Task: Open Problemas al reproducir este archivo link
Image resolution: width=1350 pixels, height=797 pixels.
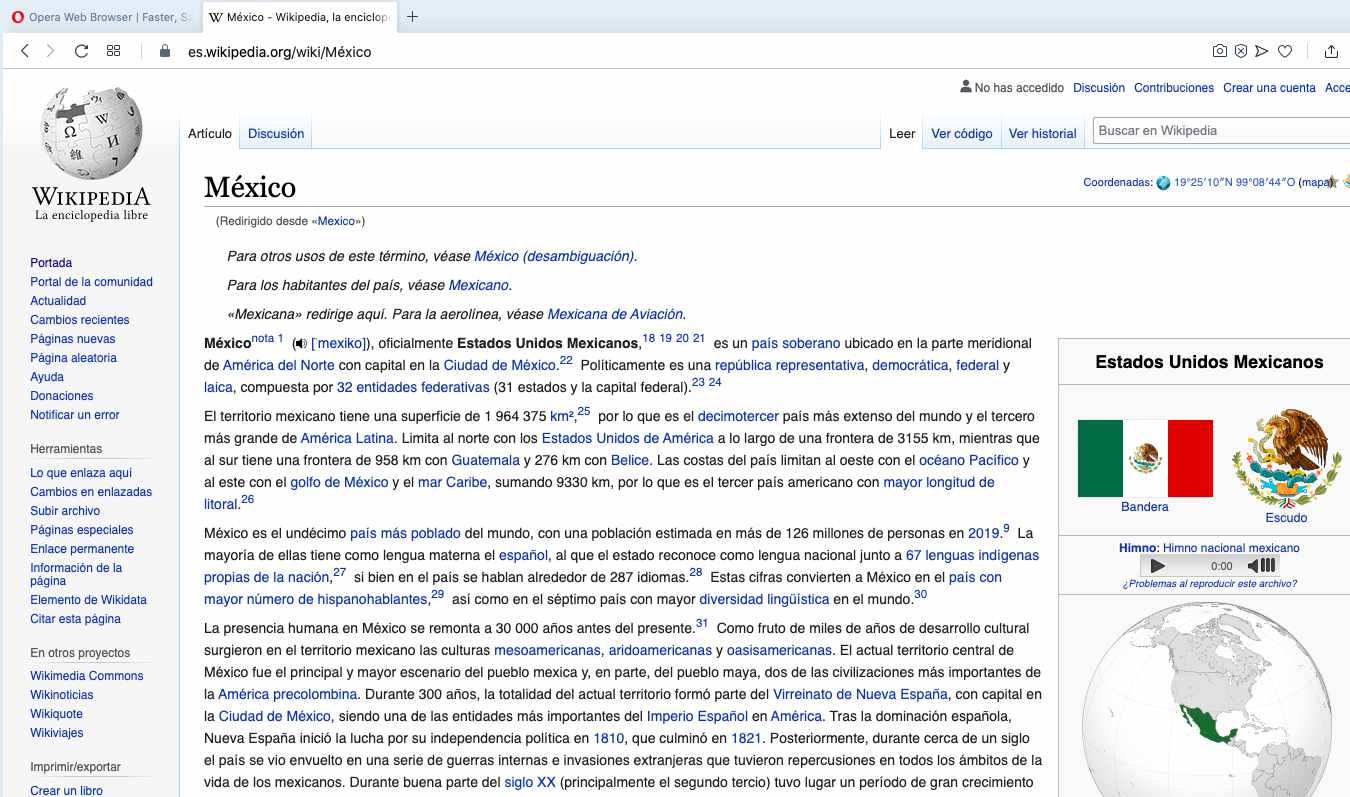Action: (1209, 584)
